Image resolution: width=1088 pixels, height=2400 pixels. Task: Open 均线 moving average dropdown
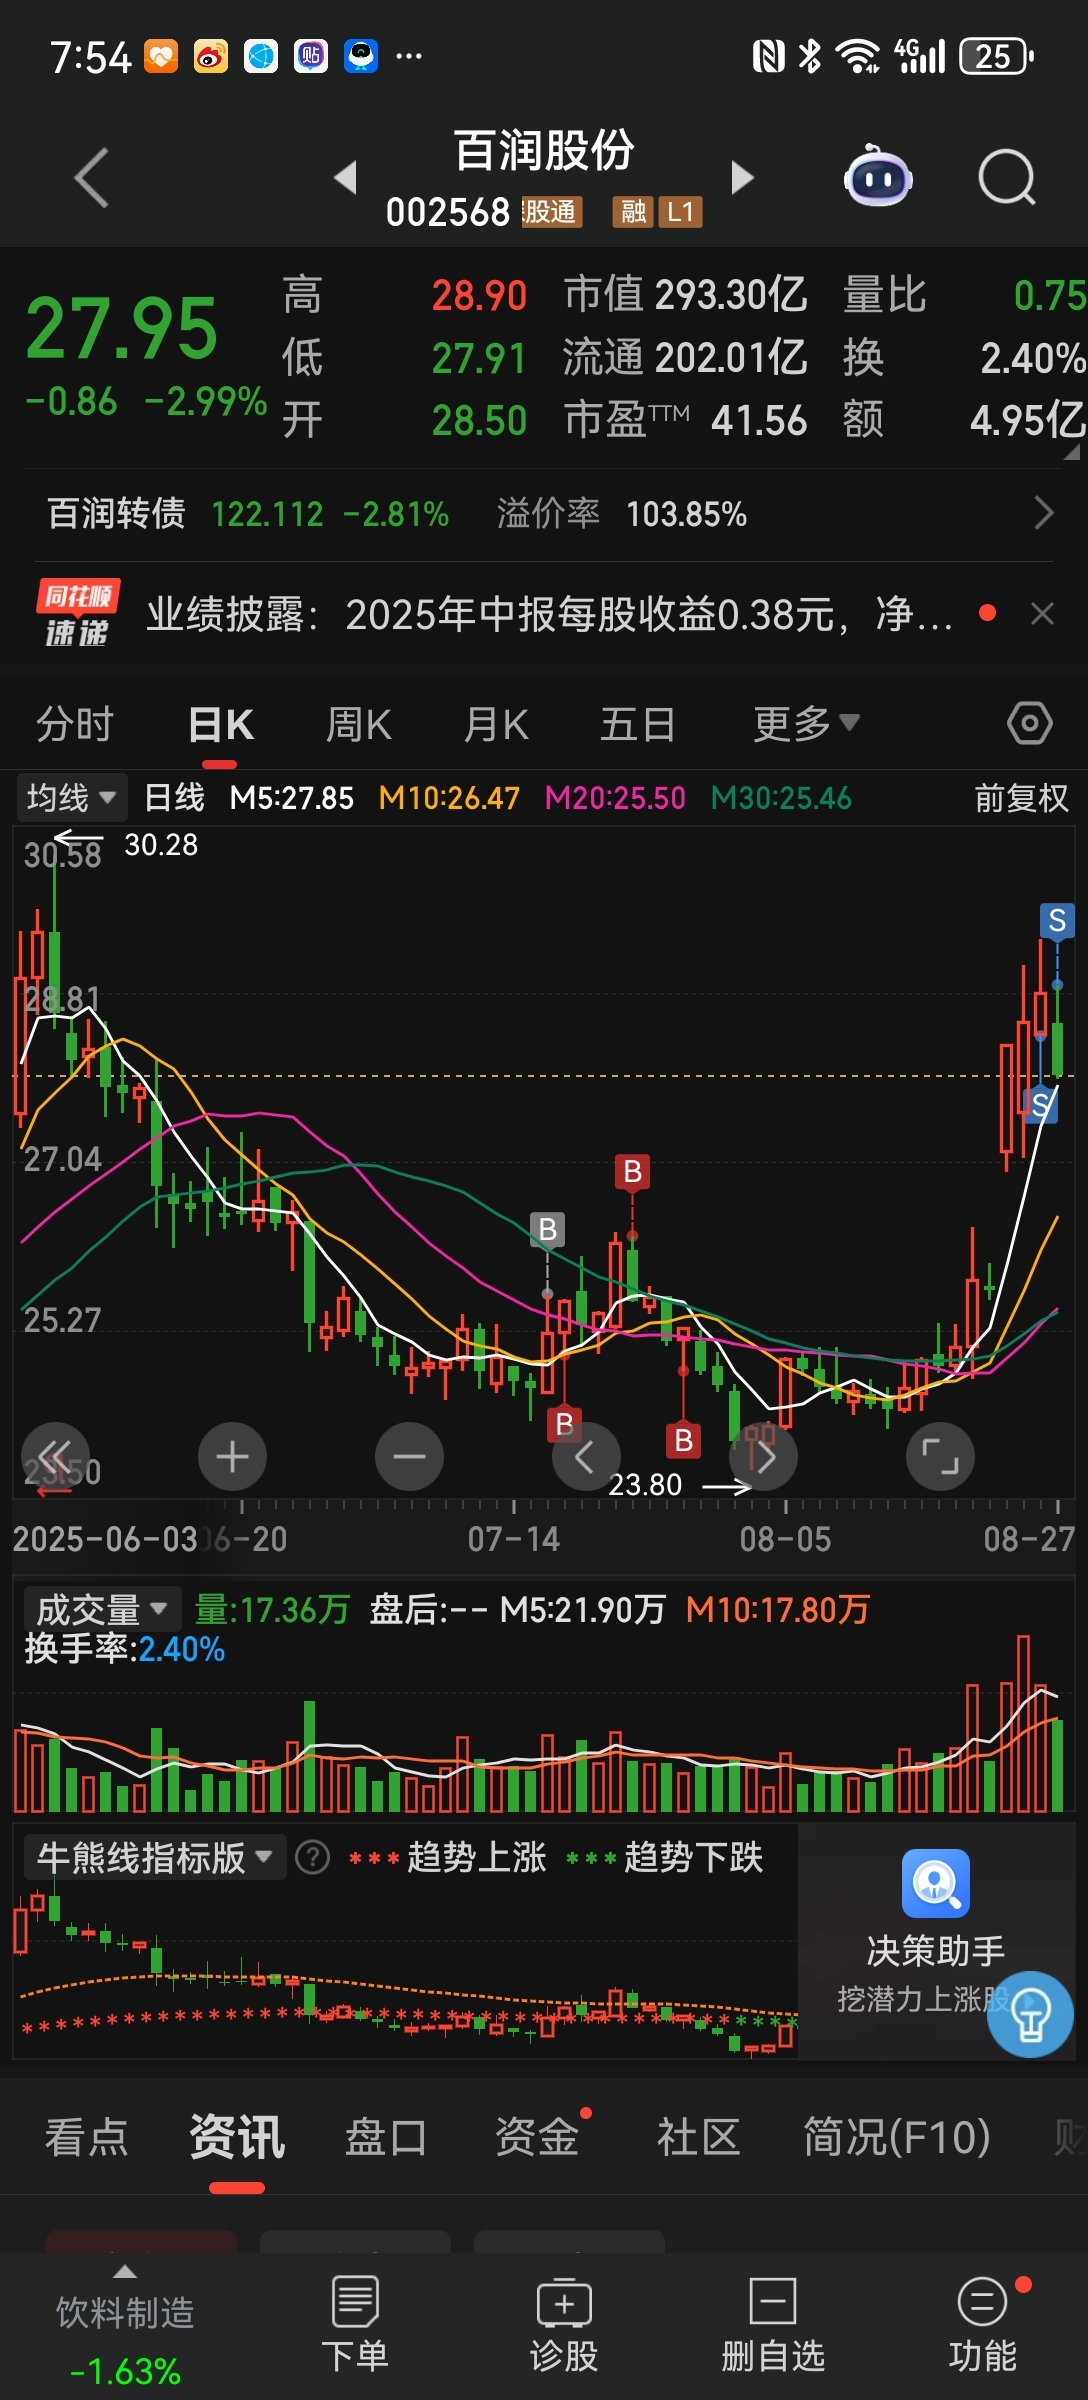click(71, 798)
